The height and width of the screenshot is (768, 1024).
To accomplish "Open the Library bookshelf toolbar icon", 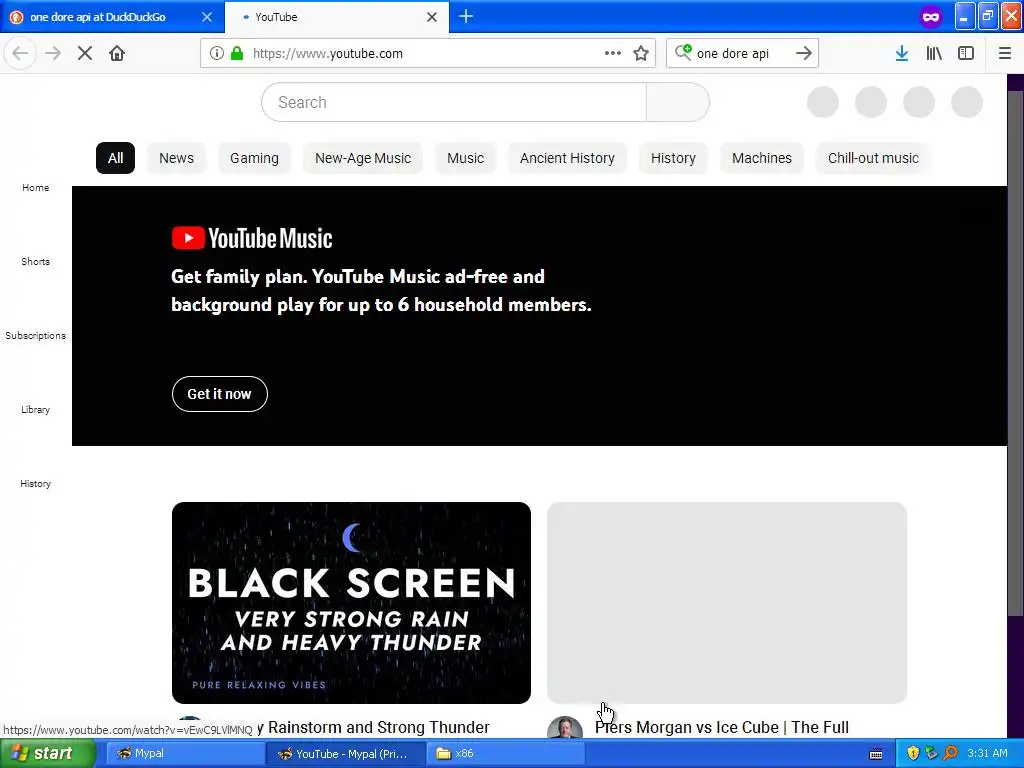I will 934,53.
